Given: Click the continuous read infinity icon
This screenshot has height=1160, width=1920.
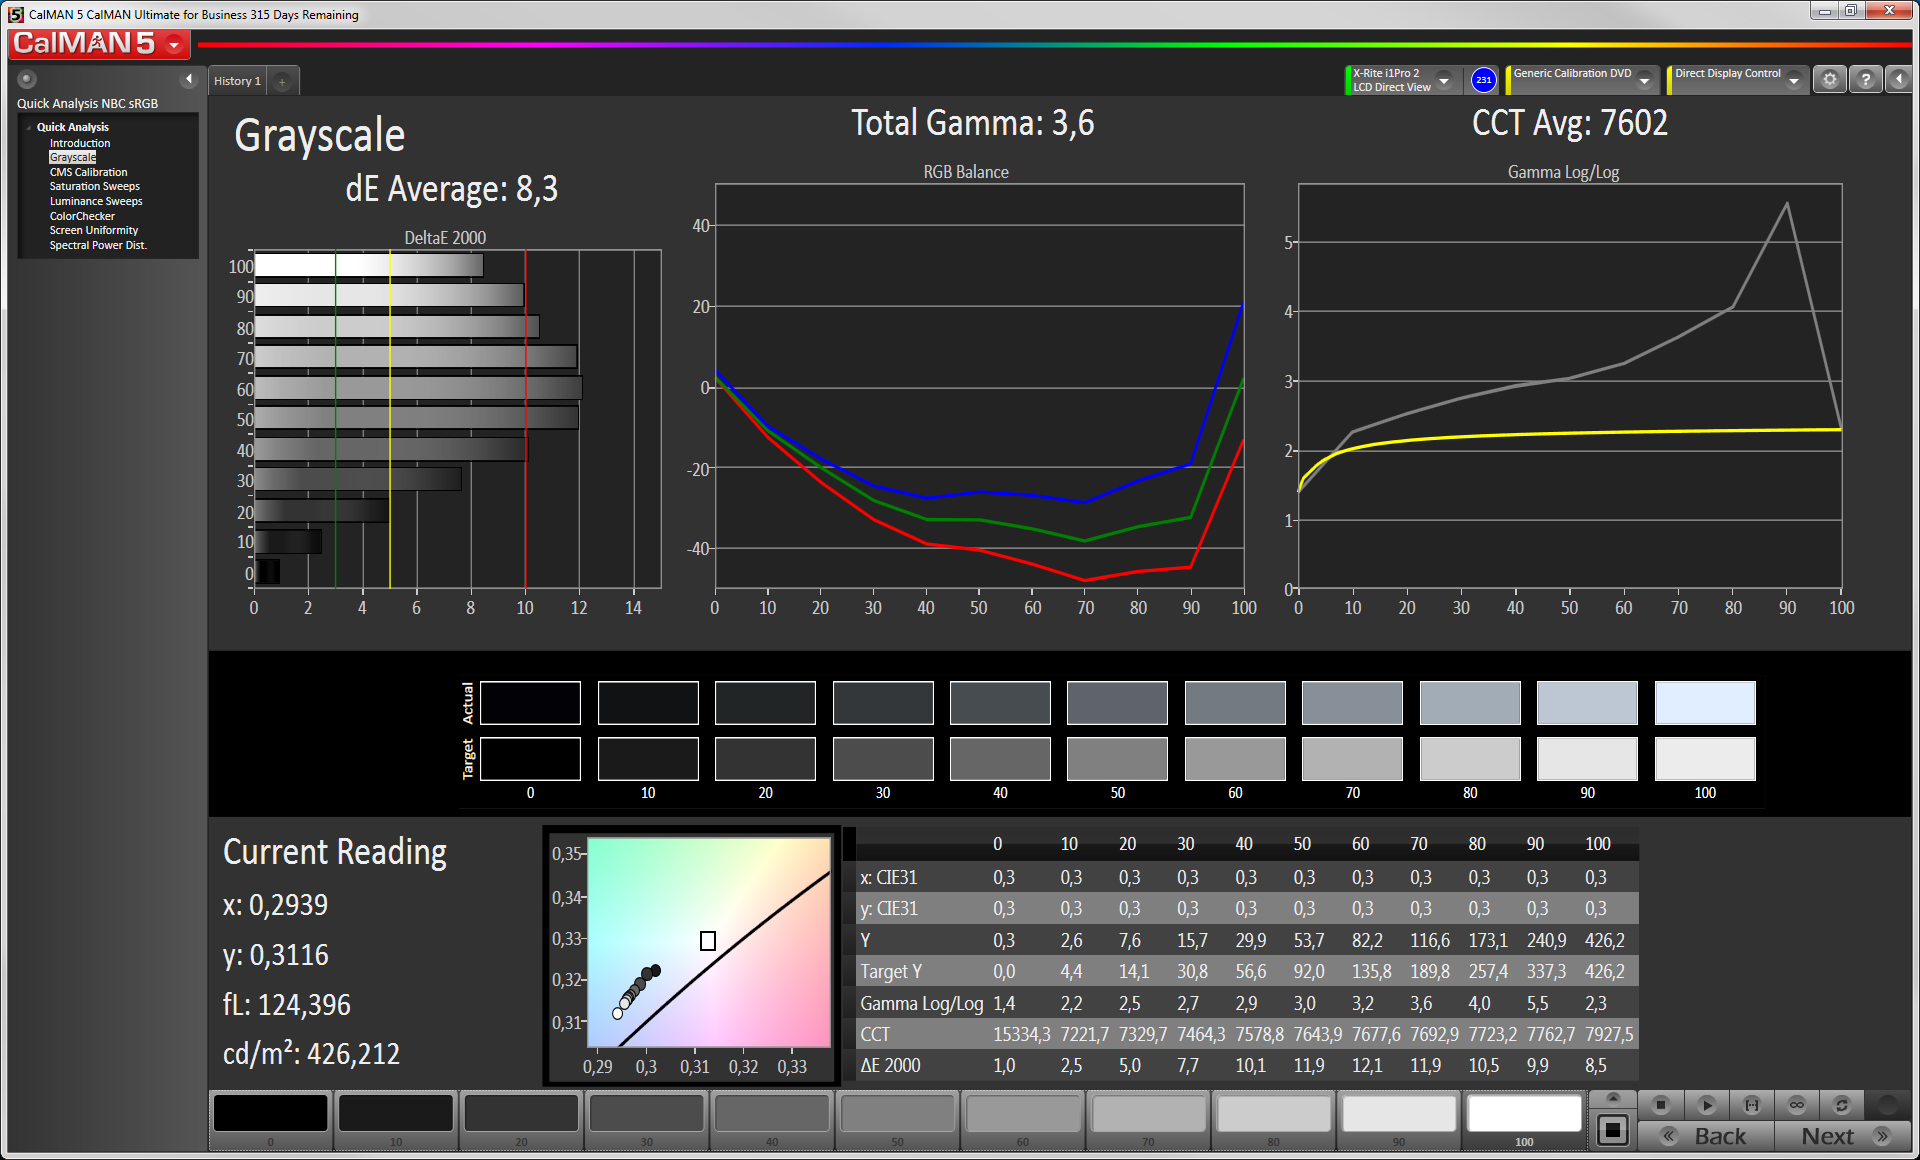Looking at the screenshot, I should pyautogui.click(x=1797, y=1105).
